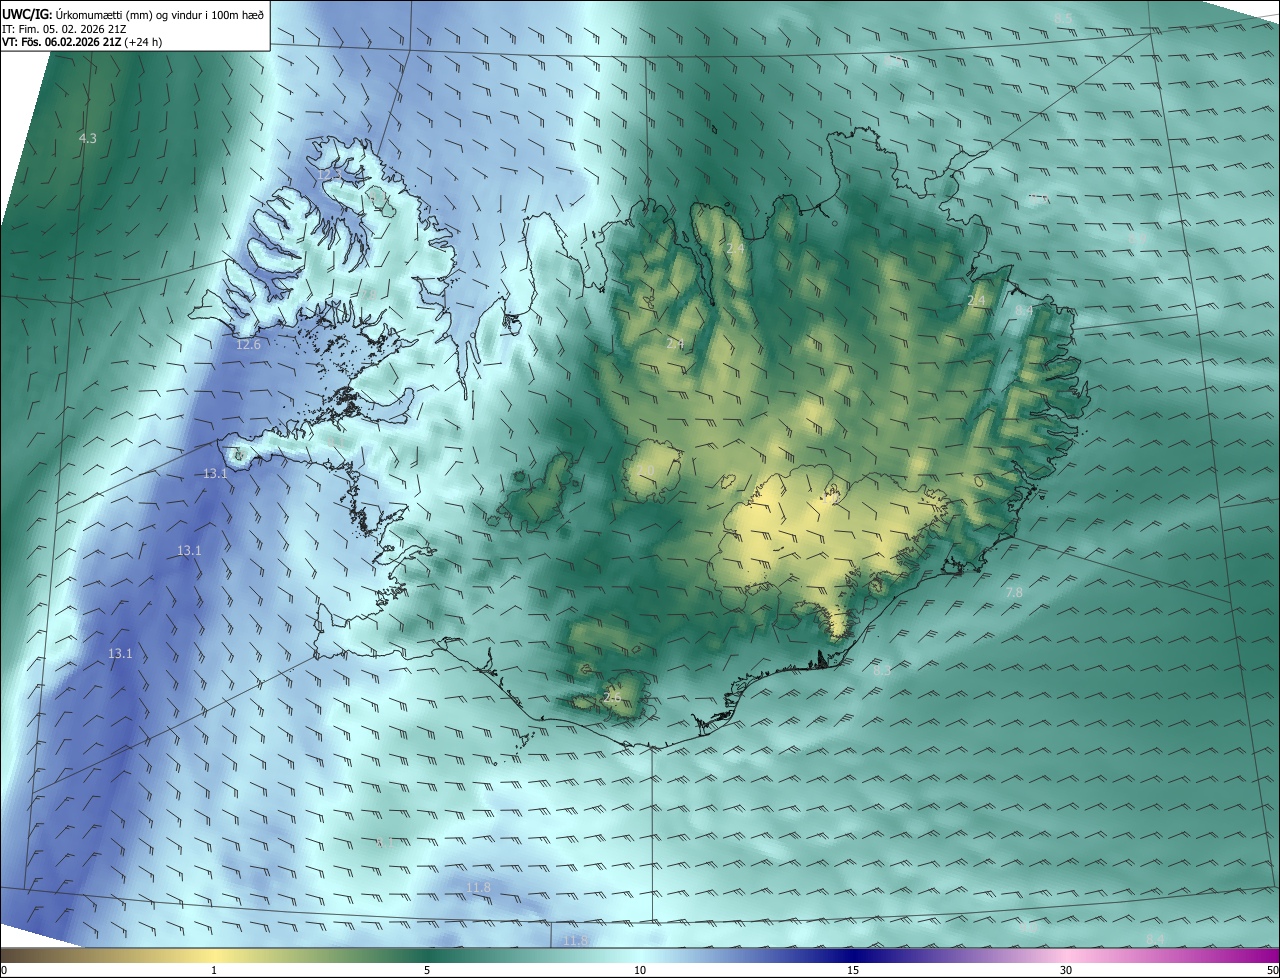Click the '1' tick on the color scale
1280x978 pixels.
coord(214,971)
